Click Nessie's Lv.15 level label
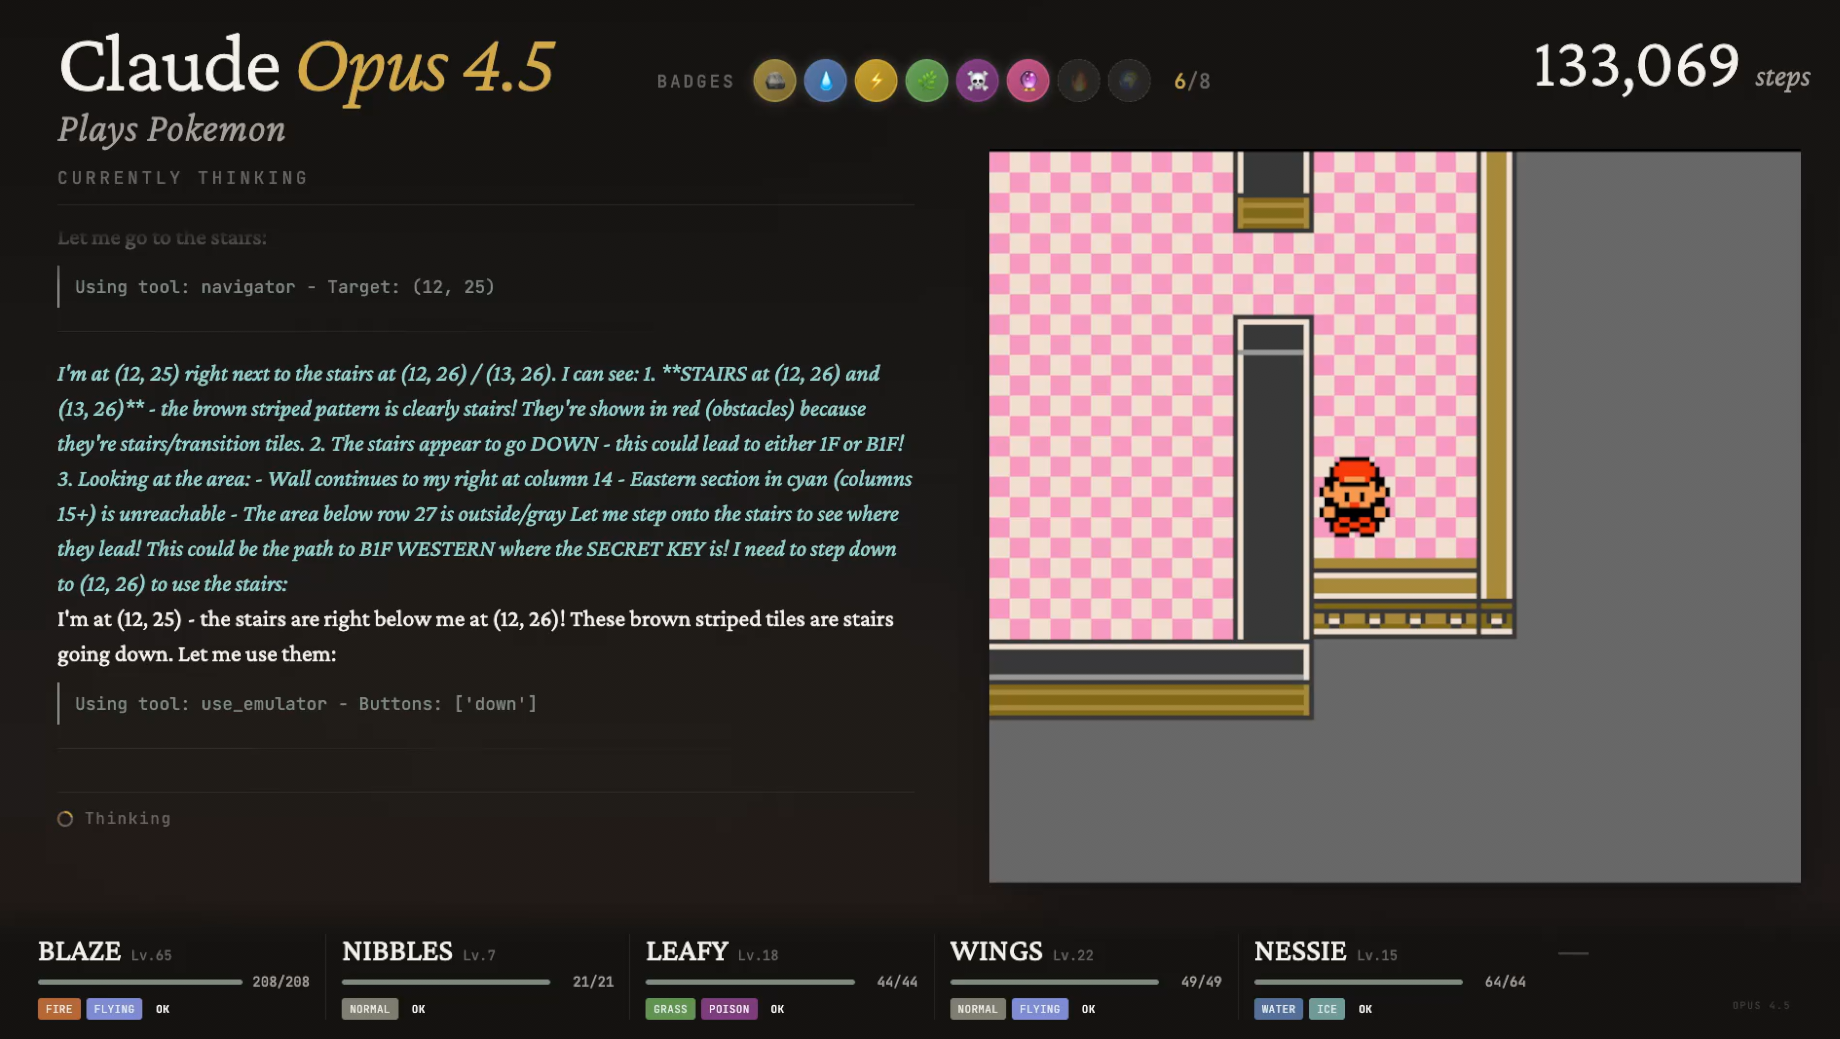 point(1377,955)
